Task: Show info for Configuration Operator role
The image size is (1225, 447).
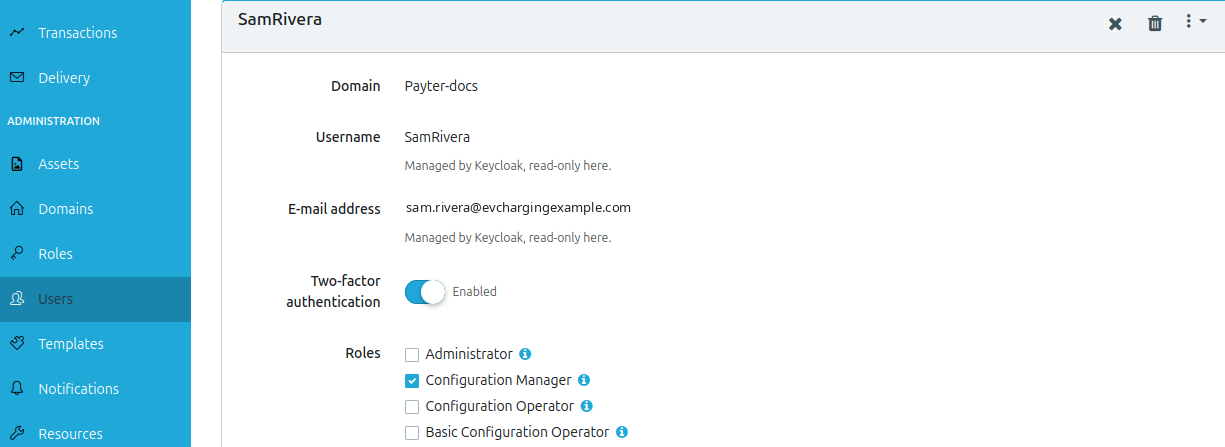Action: coord(587,406)
